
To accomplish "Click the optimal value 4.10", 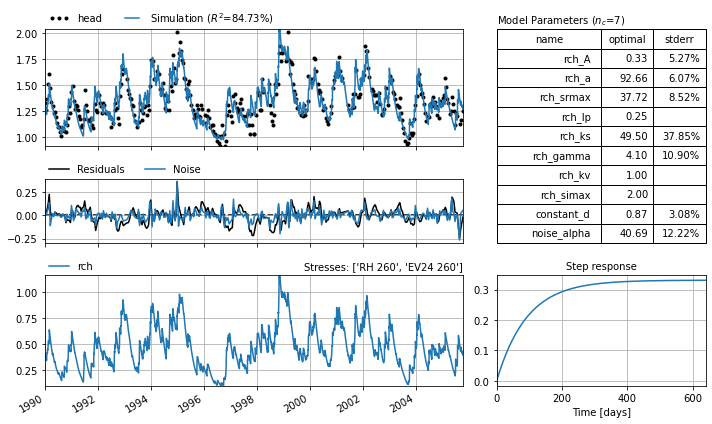I will click(636, 155).
